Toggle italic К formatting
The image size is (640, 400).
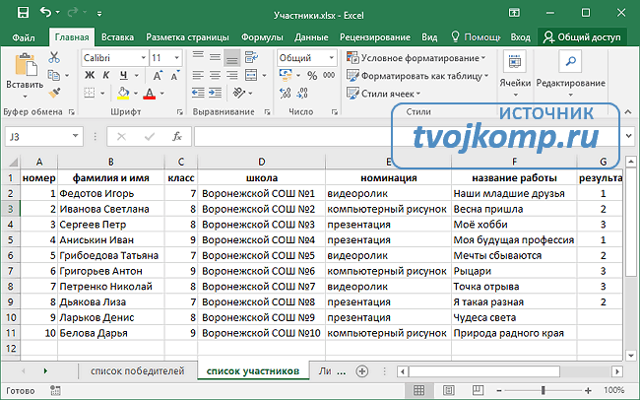pos(106,76)
